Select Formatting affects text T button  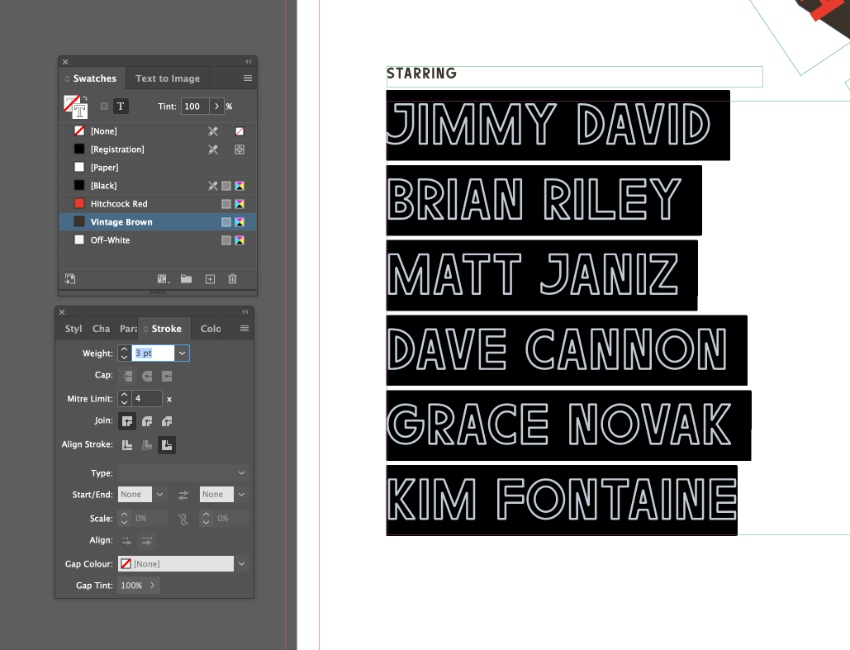click(x=120, y=106)
